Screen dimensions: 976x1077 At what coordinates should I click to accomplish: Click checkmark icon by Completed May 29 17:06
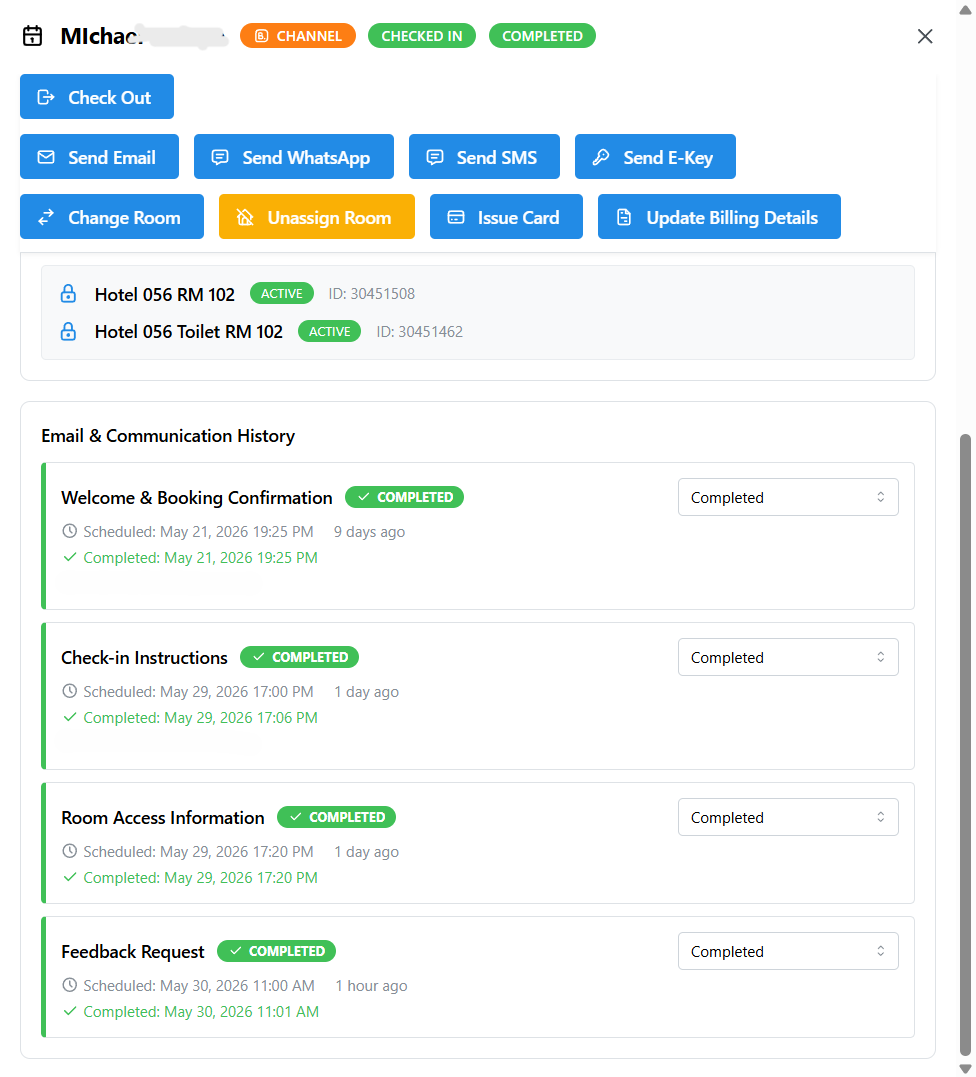tap(69, 717)
